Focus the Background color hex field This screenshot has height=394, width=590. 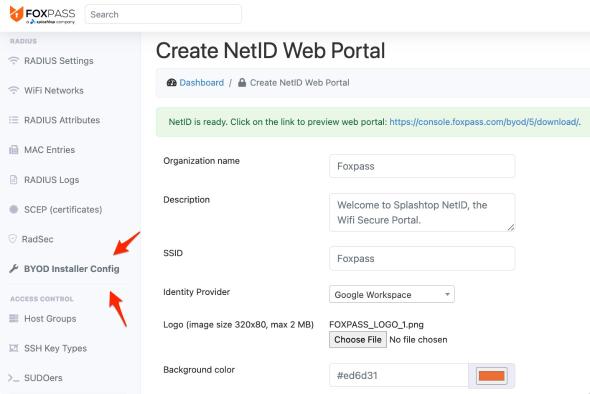coord(399,375)
